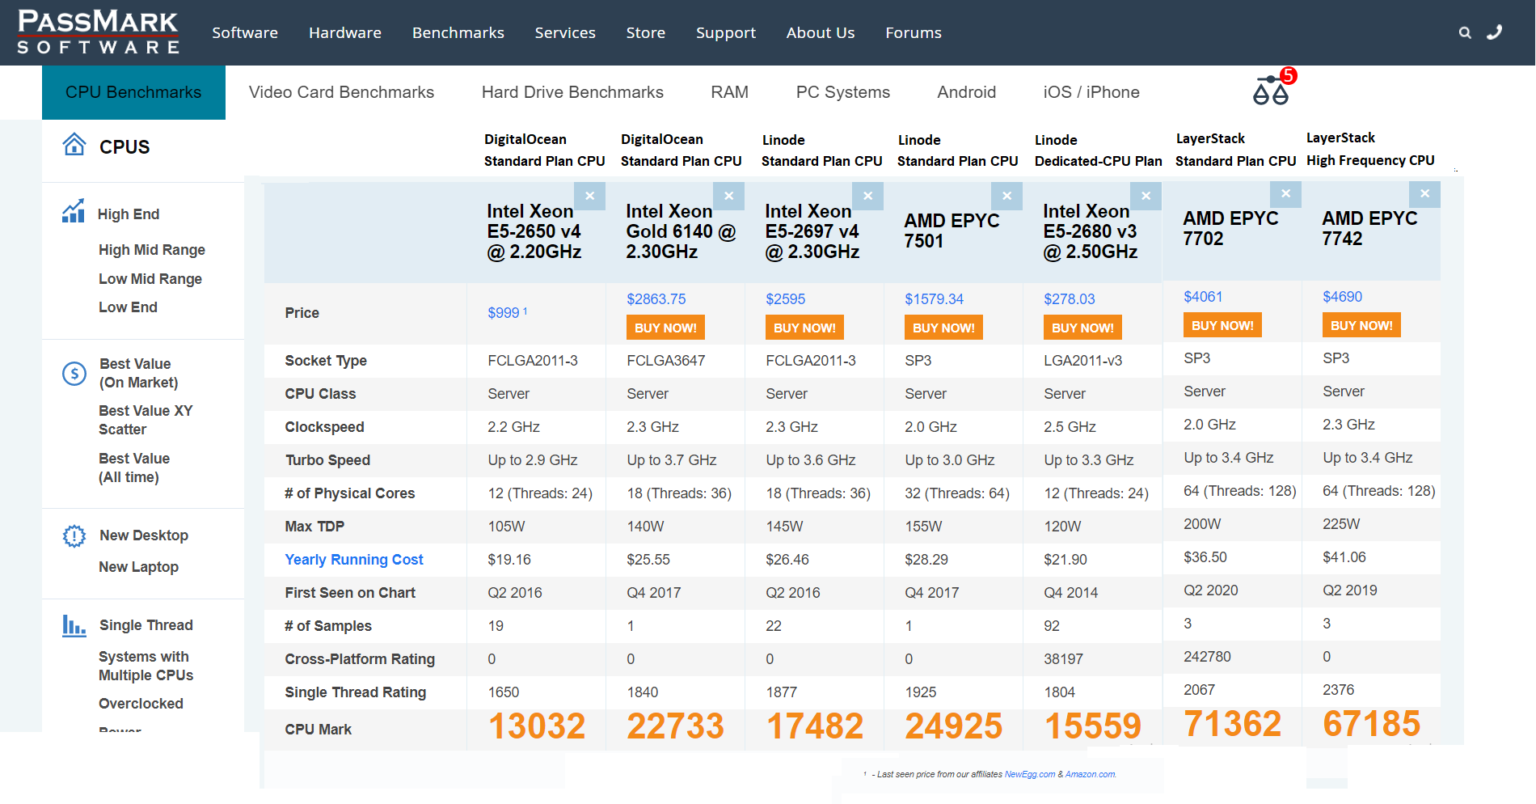Open the Amazon.com affiliate link

coord(1090,773)
